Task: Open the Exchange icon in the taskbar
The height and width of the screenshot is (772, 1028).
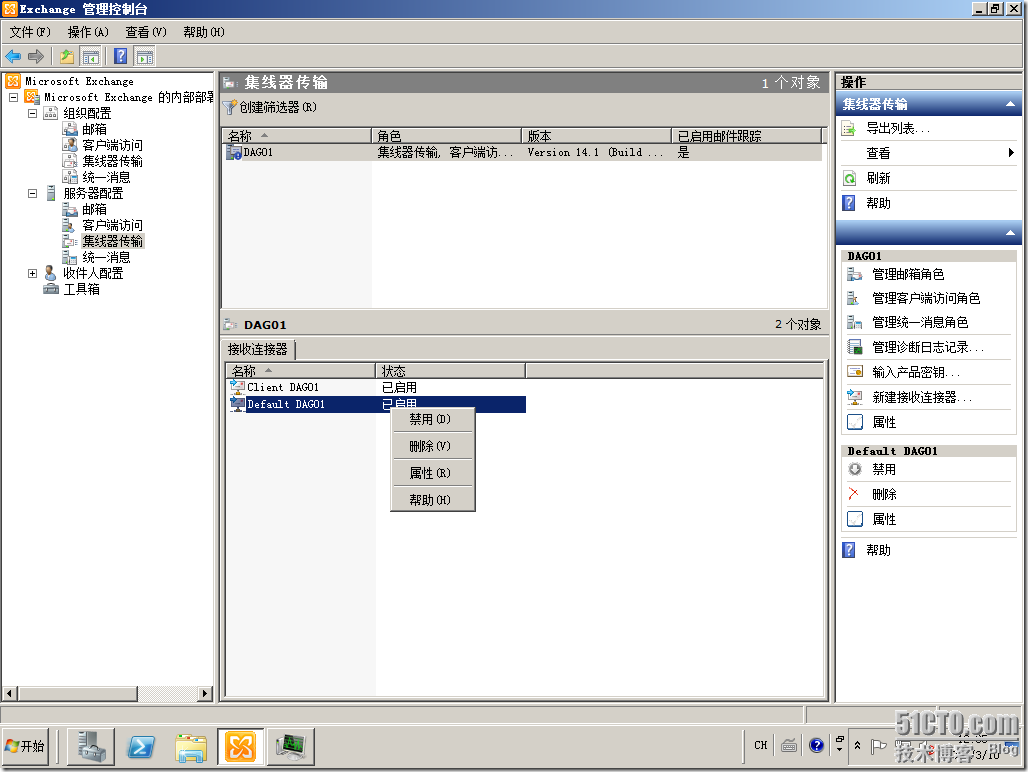Action: (x=239, y=746)
